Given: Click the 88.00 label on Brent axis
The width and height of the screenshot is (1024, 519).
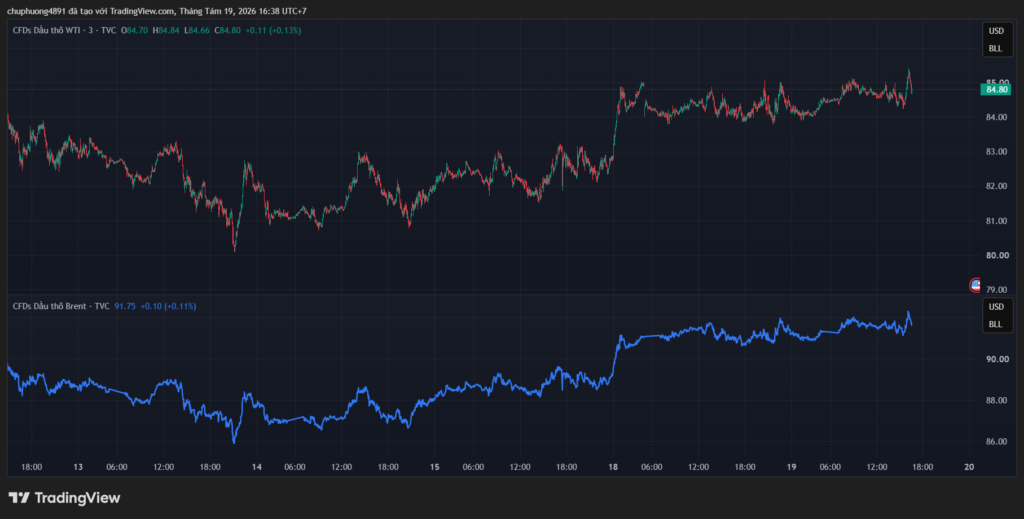Looking at the screenshot, I should (x=997, y=400).
